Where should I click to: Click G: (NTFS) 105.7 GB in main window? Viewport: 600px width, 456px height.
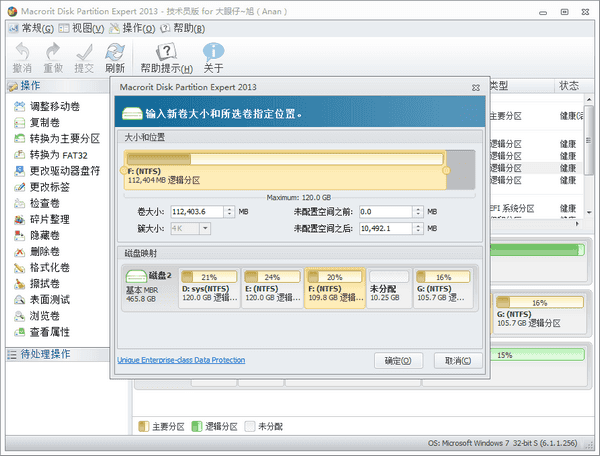click(540, 314)
